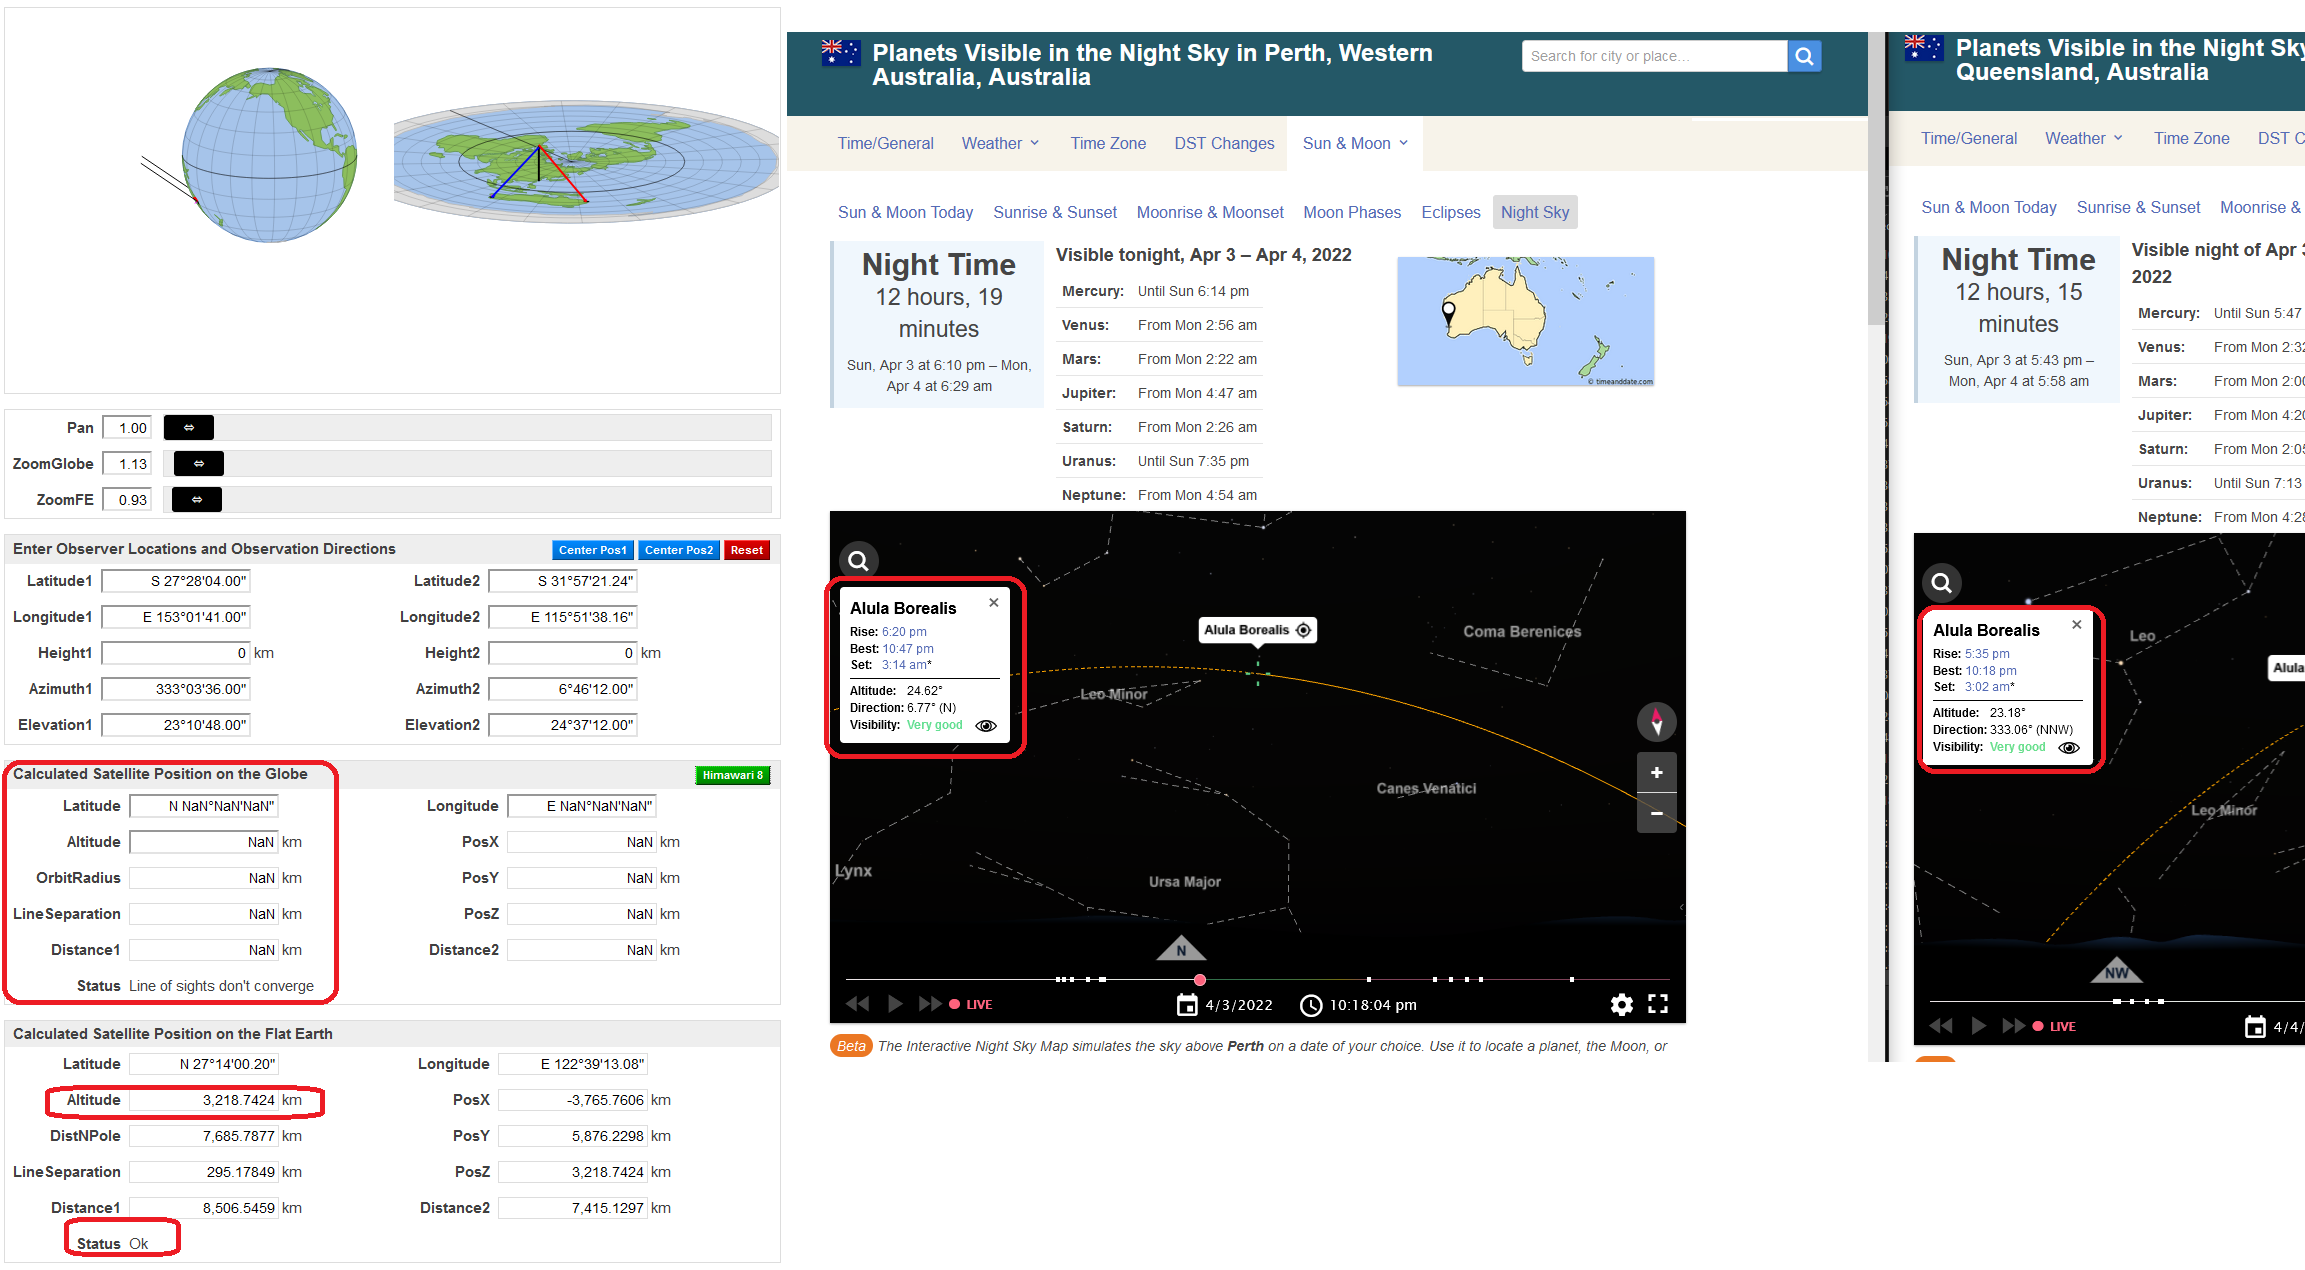Click Alula Borealis target marker label on Perth map
2305x1270 pixels.
pos(1257,630)
